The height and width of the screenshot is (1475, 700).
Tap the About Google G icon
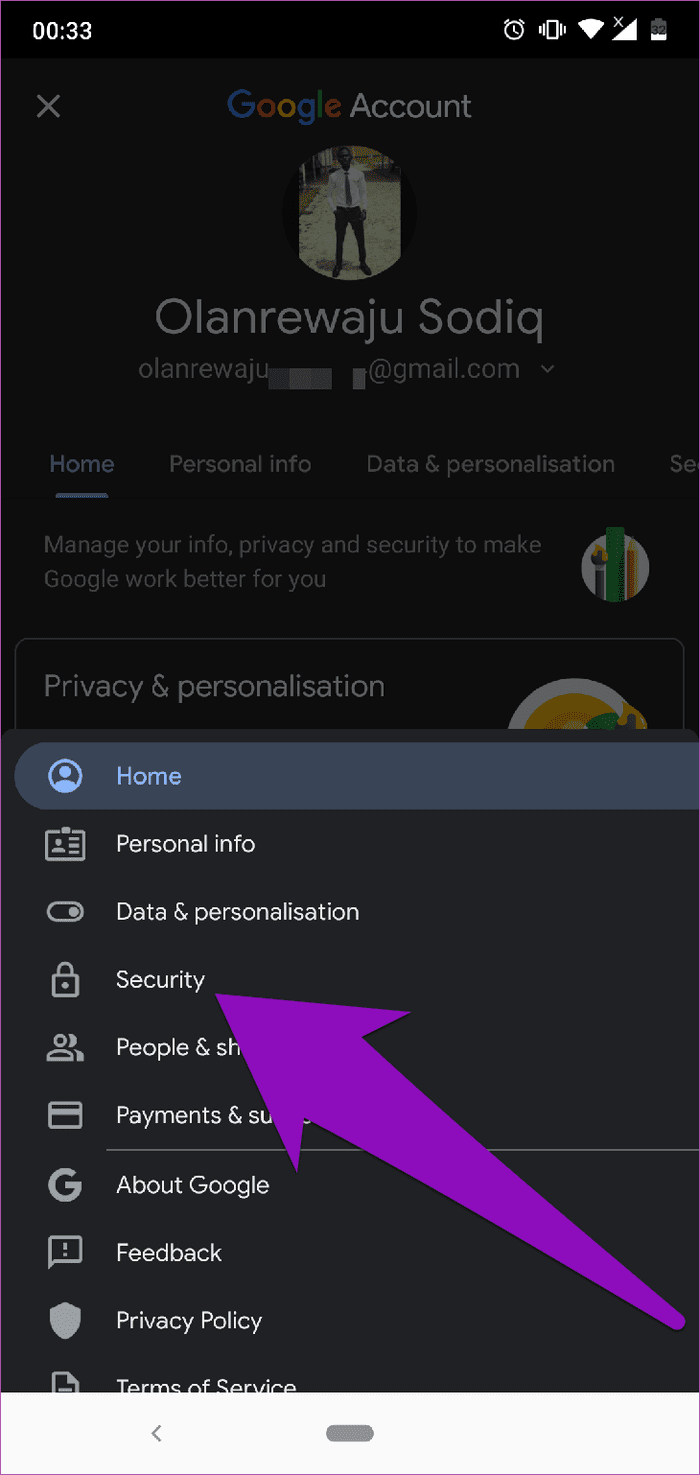tap(66, 1185)
